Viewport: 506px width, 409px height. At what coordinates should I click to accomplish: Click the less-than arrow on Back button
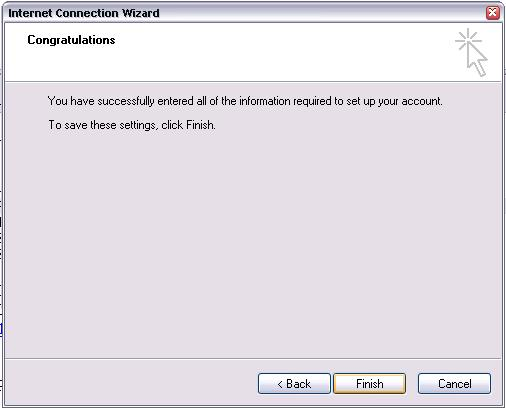tap(280, 384)
